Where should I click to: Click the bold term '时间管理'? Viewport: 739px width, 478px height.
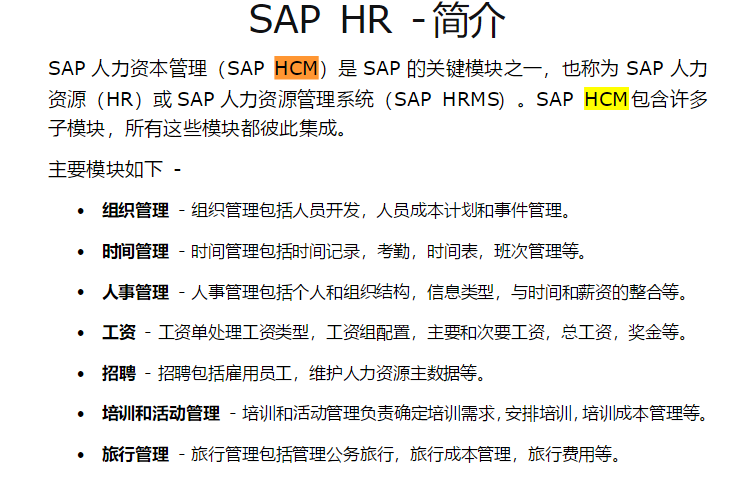pos(135,251)
